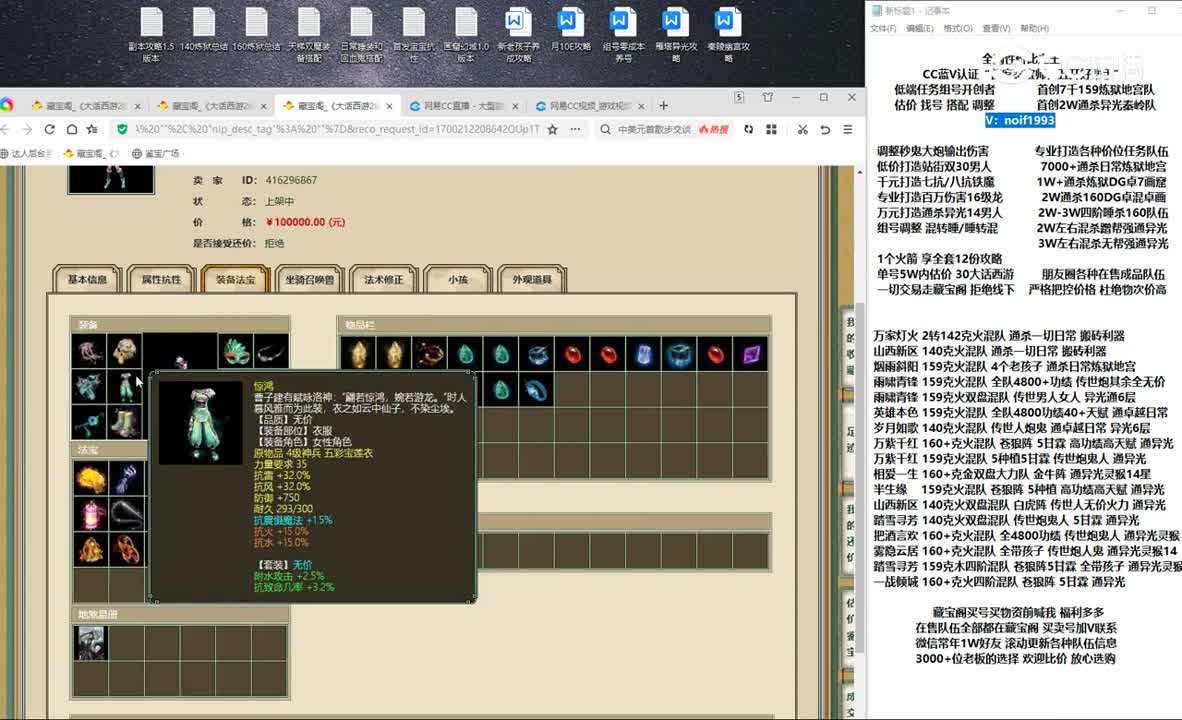Viewport: 1182px width, 720px height.
Task: Click the golden cloud talisman icon
Action: [90, 478]
